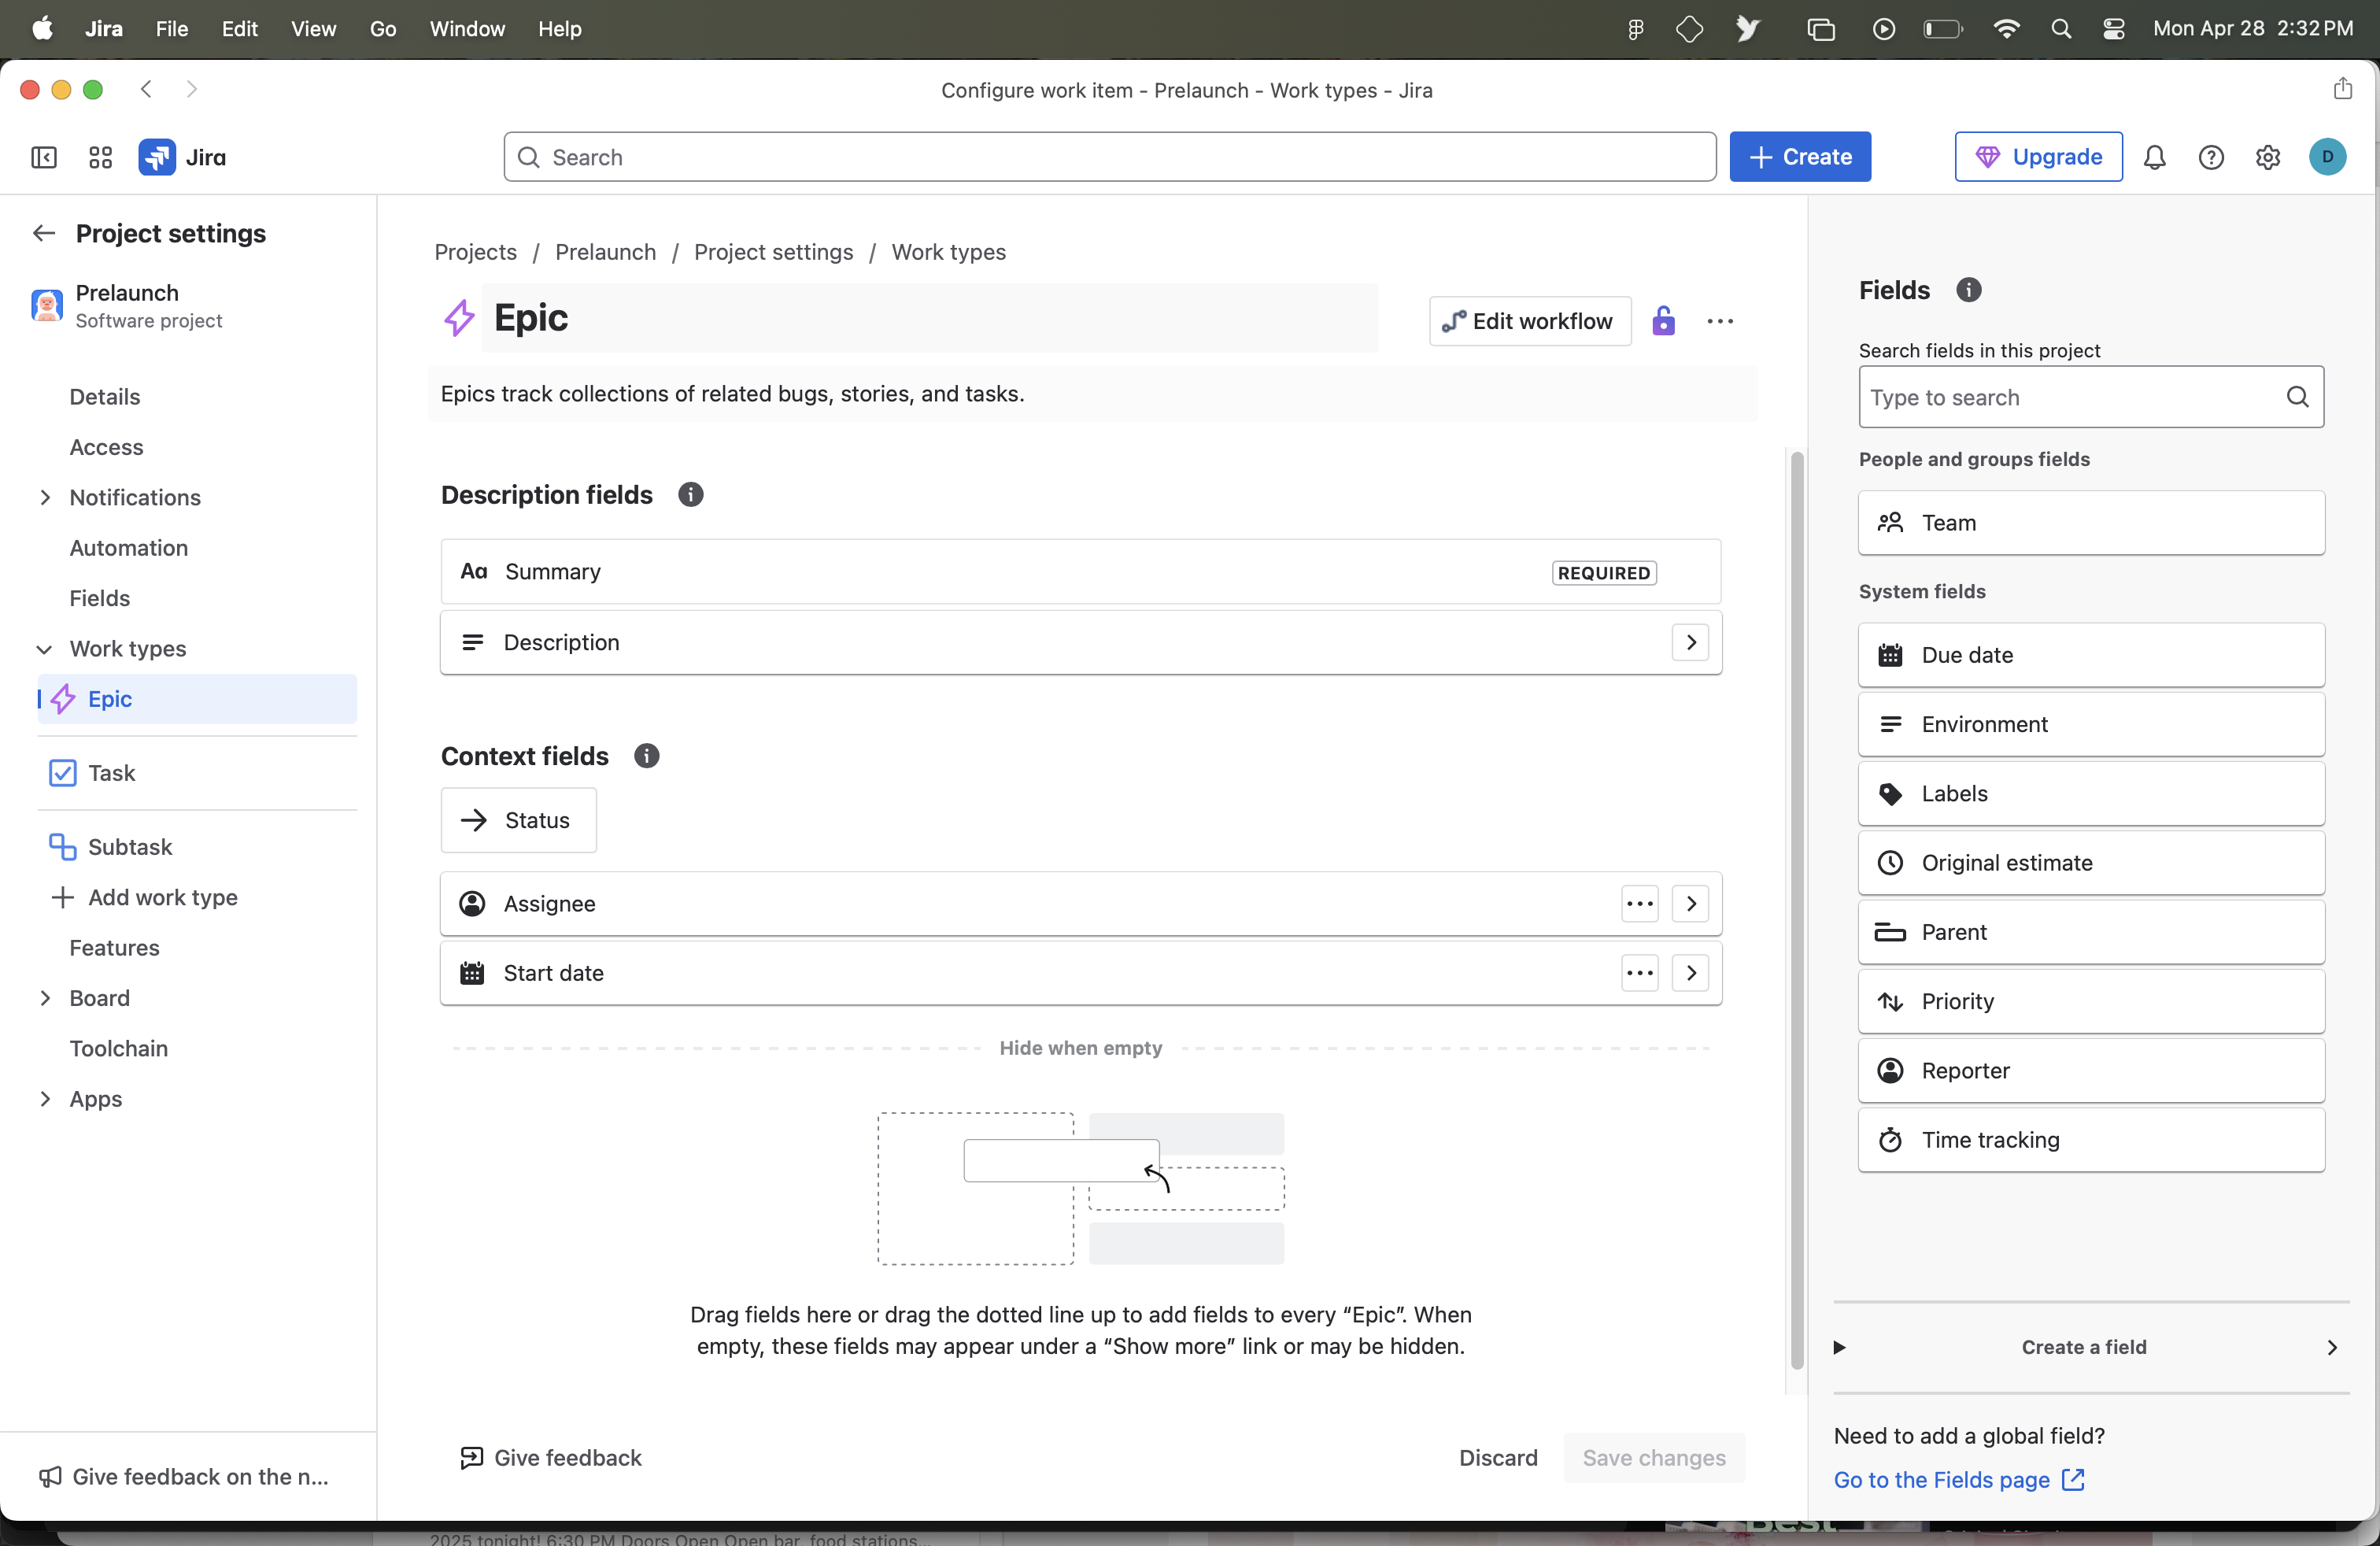Click the back arrow beside Project settings

click(x=44, y=234)
